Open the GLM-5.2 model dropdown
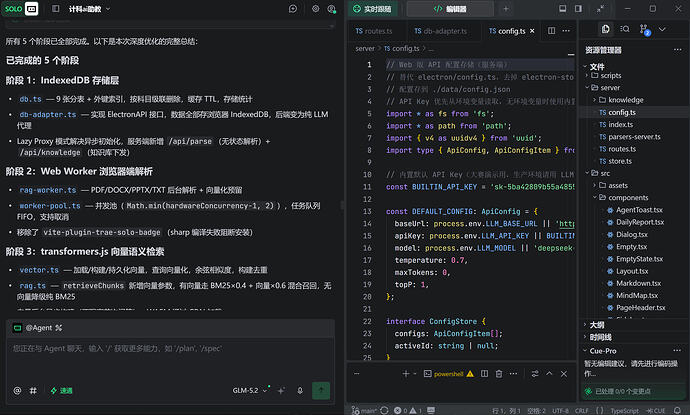The height and width of the screenshot is (415, 690). (250, 390)
